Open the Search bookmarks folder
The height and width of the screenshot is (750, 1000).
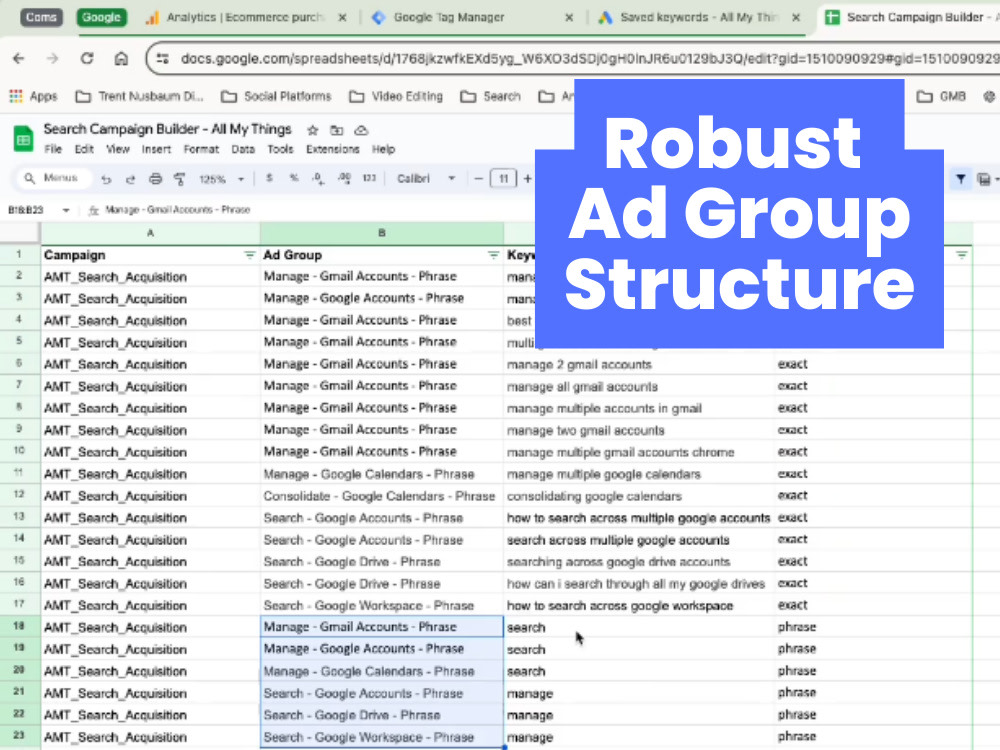pyautogui.click(x=490, y=96)
